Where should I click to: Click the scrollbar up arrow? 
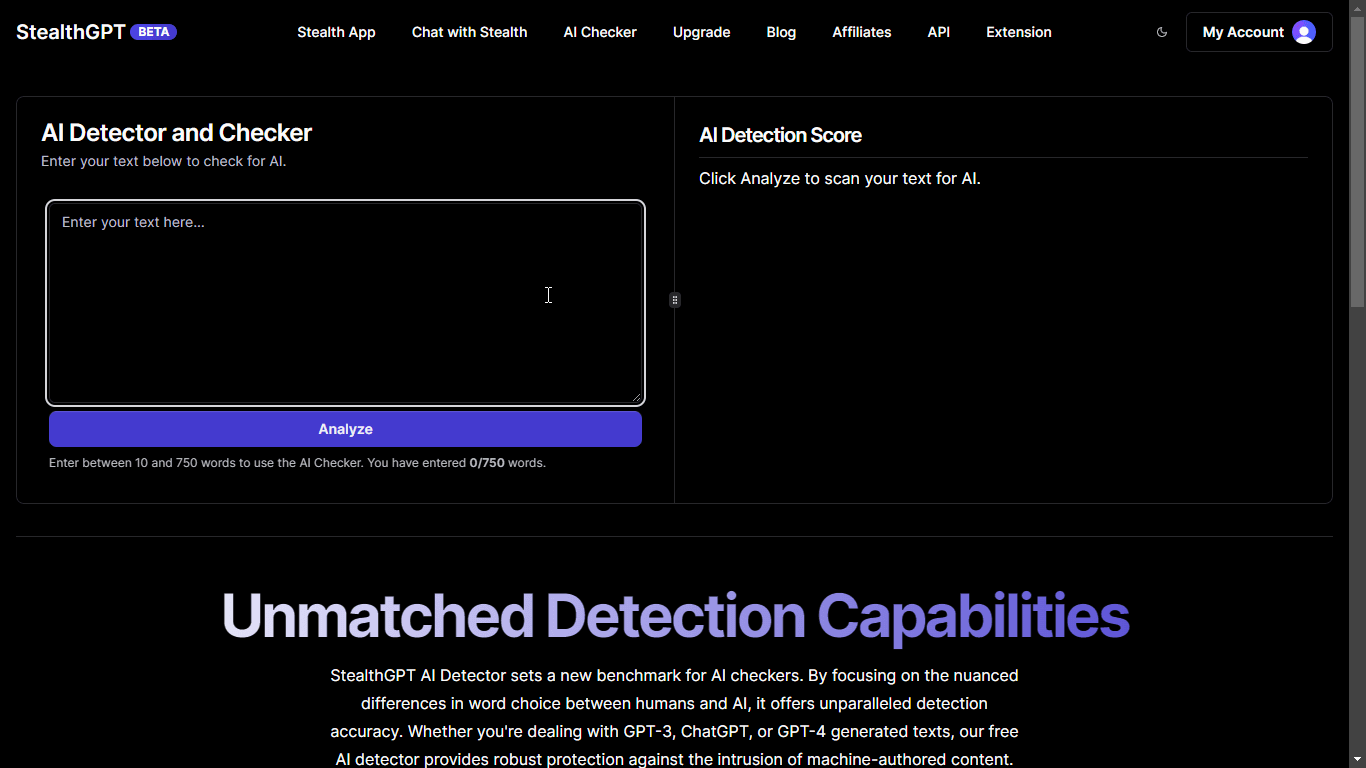(x=1357, y=7)
